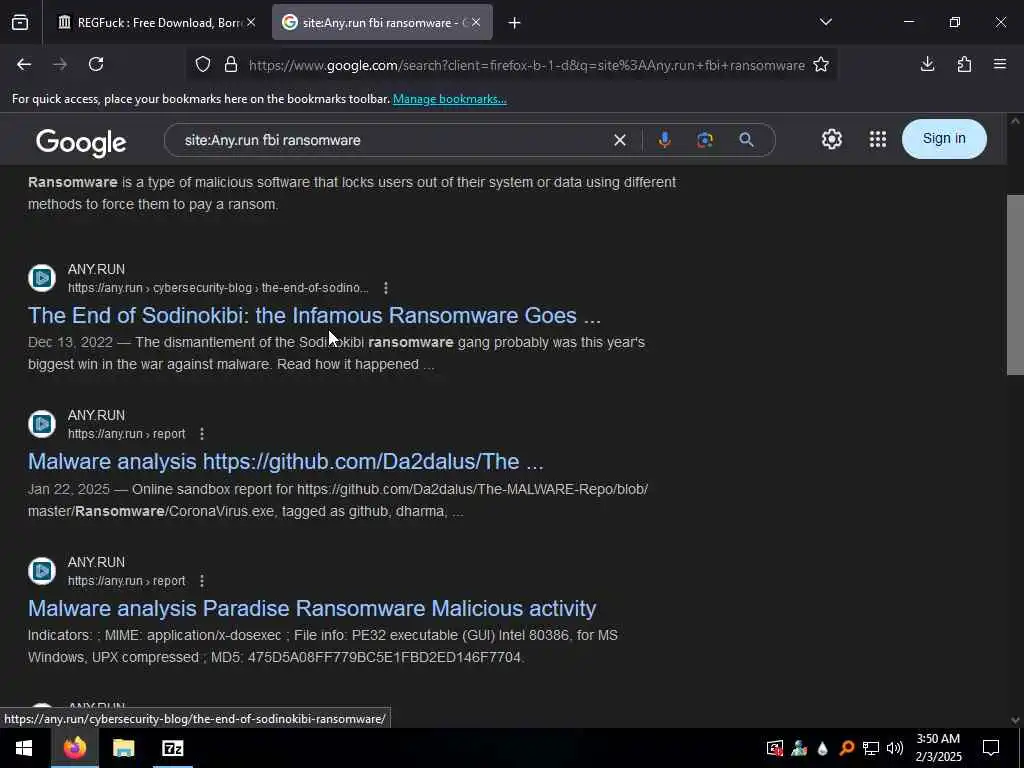This screenshot has width=1024, height=768.
Task: Click the orange magnifier tray icon
Action: pos(847,748)
